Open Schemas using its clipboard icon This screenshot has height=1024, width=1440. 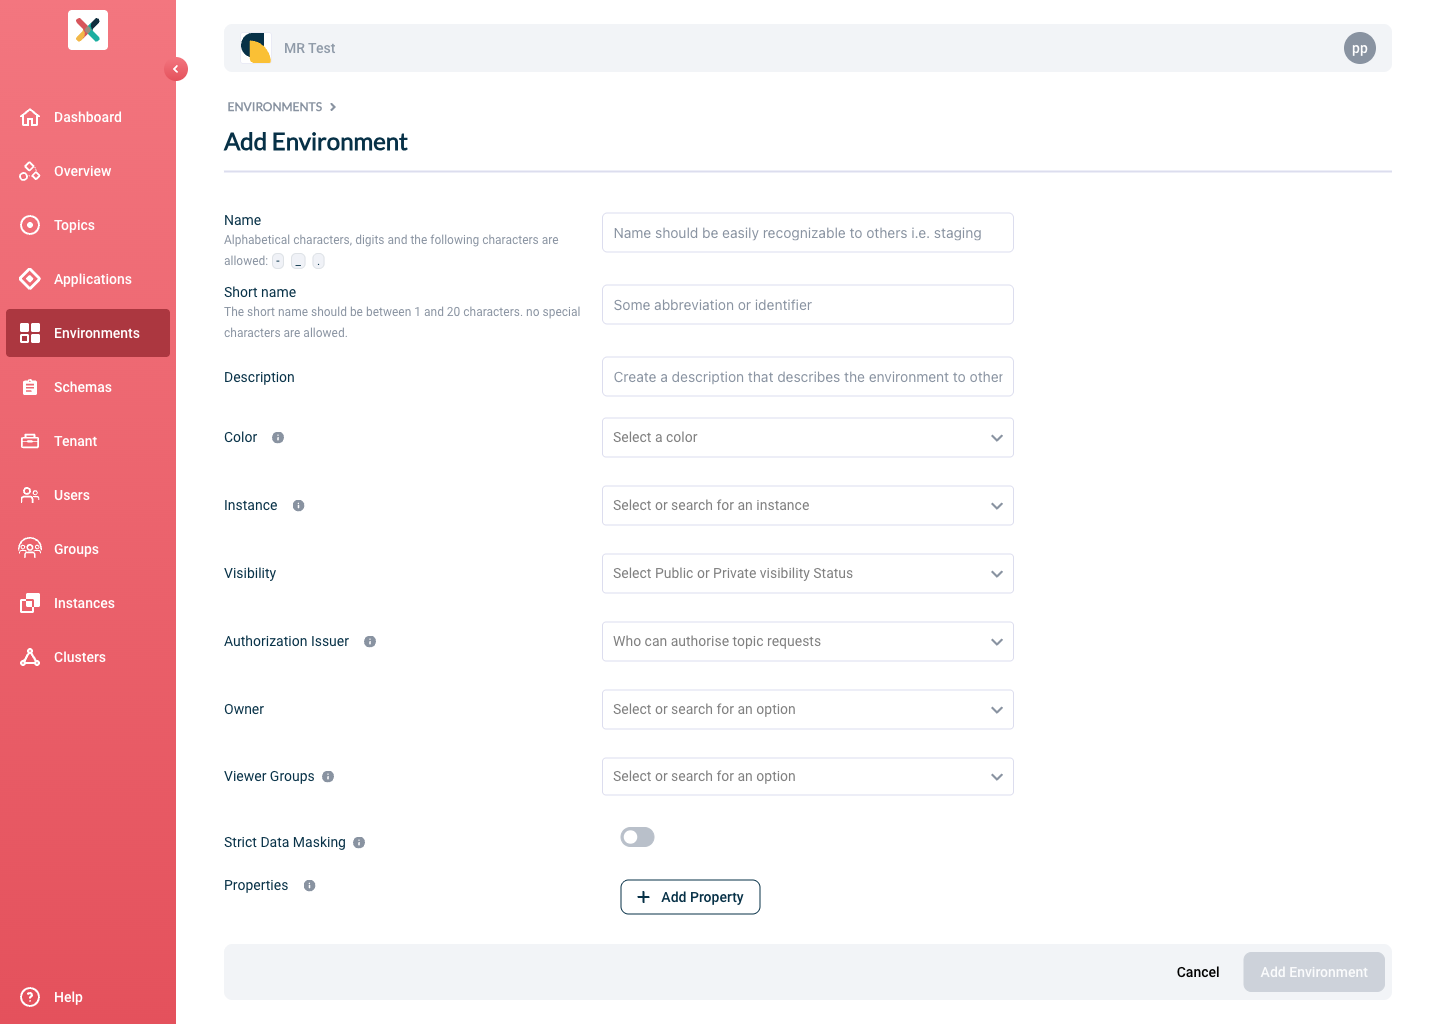tap(30, 387)
